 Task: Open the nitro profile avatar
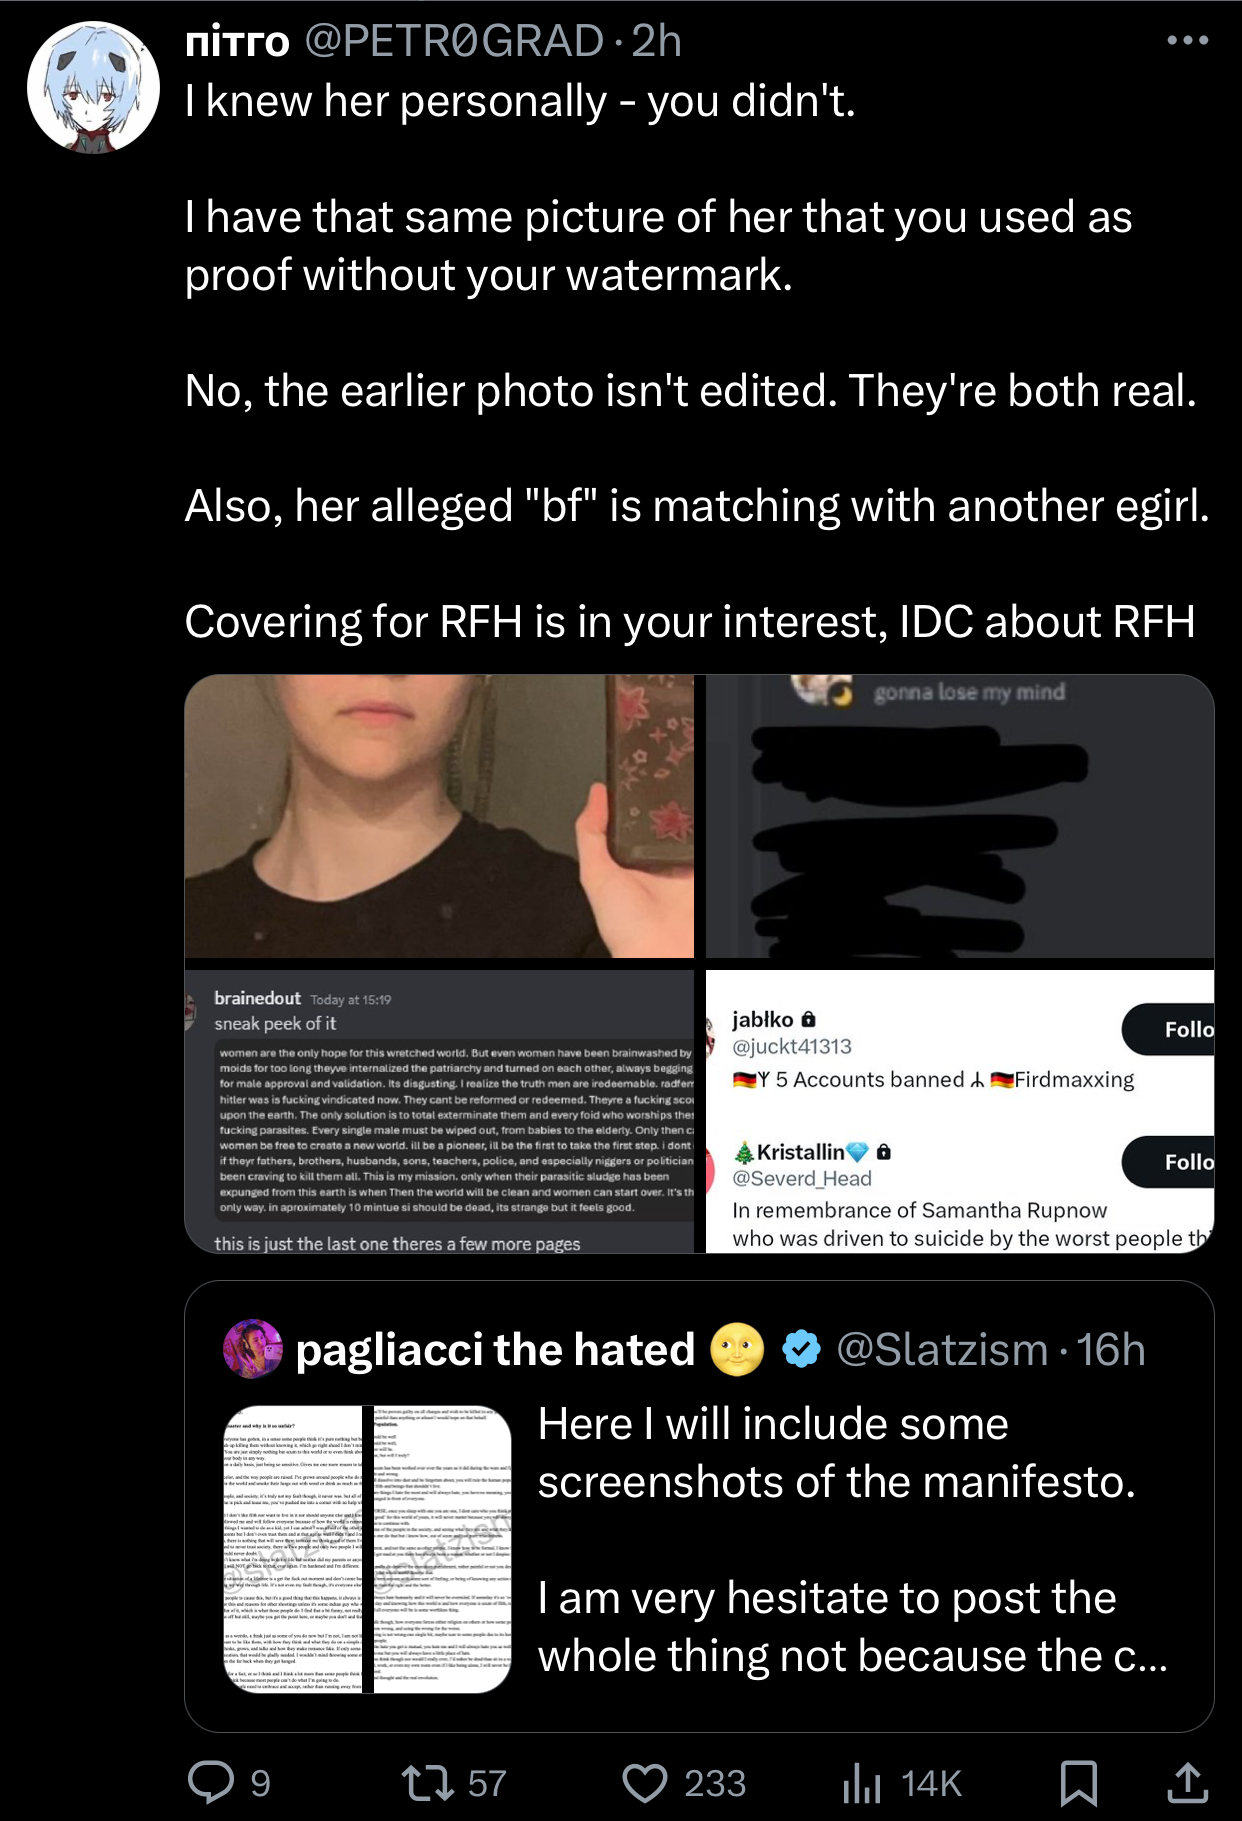point(93,87)
